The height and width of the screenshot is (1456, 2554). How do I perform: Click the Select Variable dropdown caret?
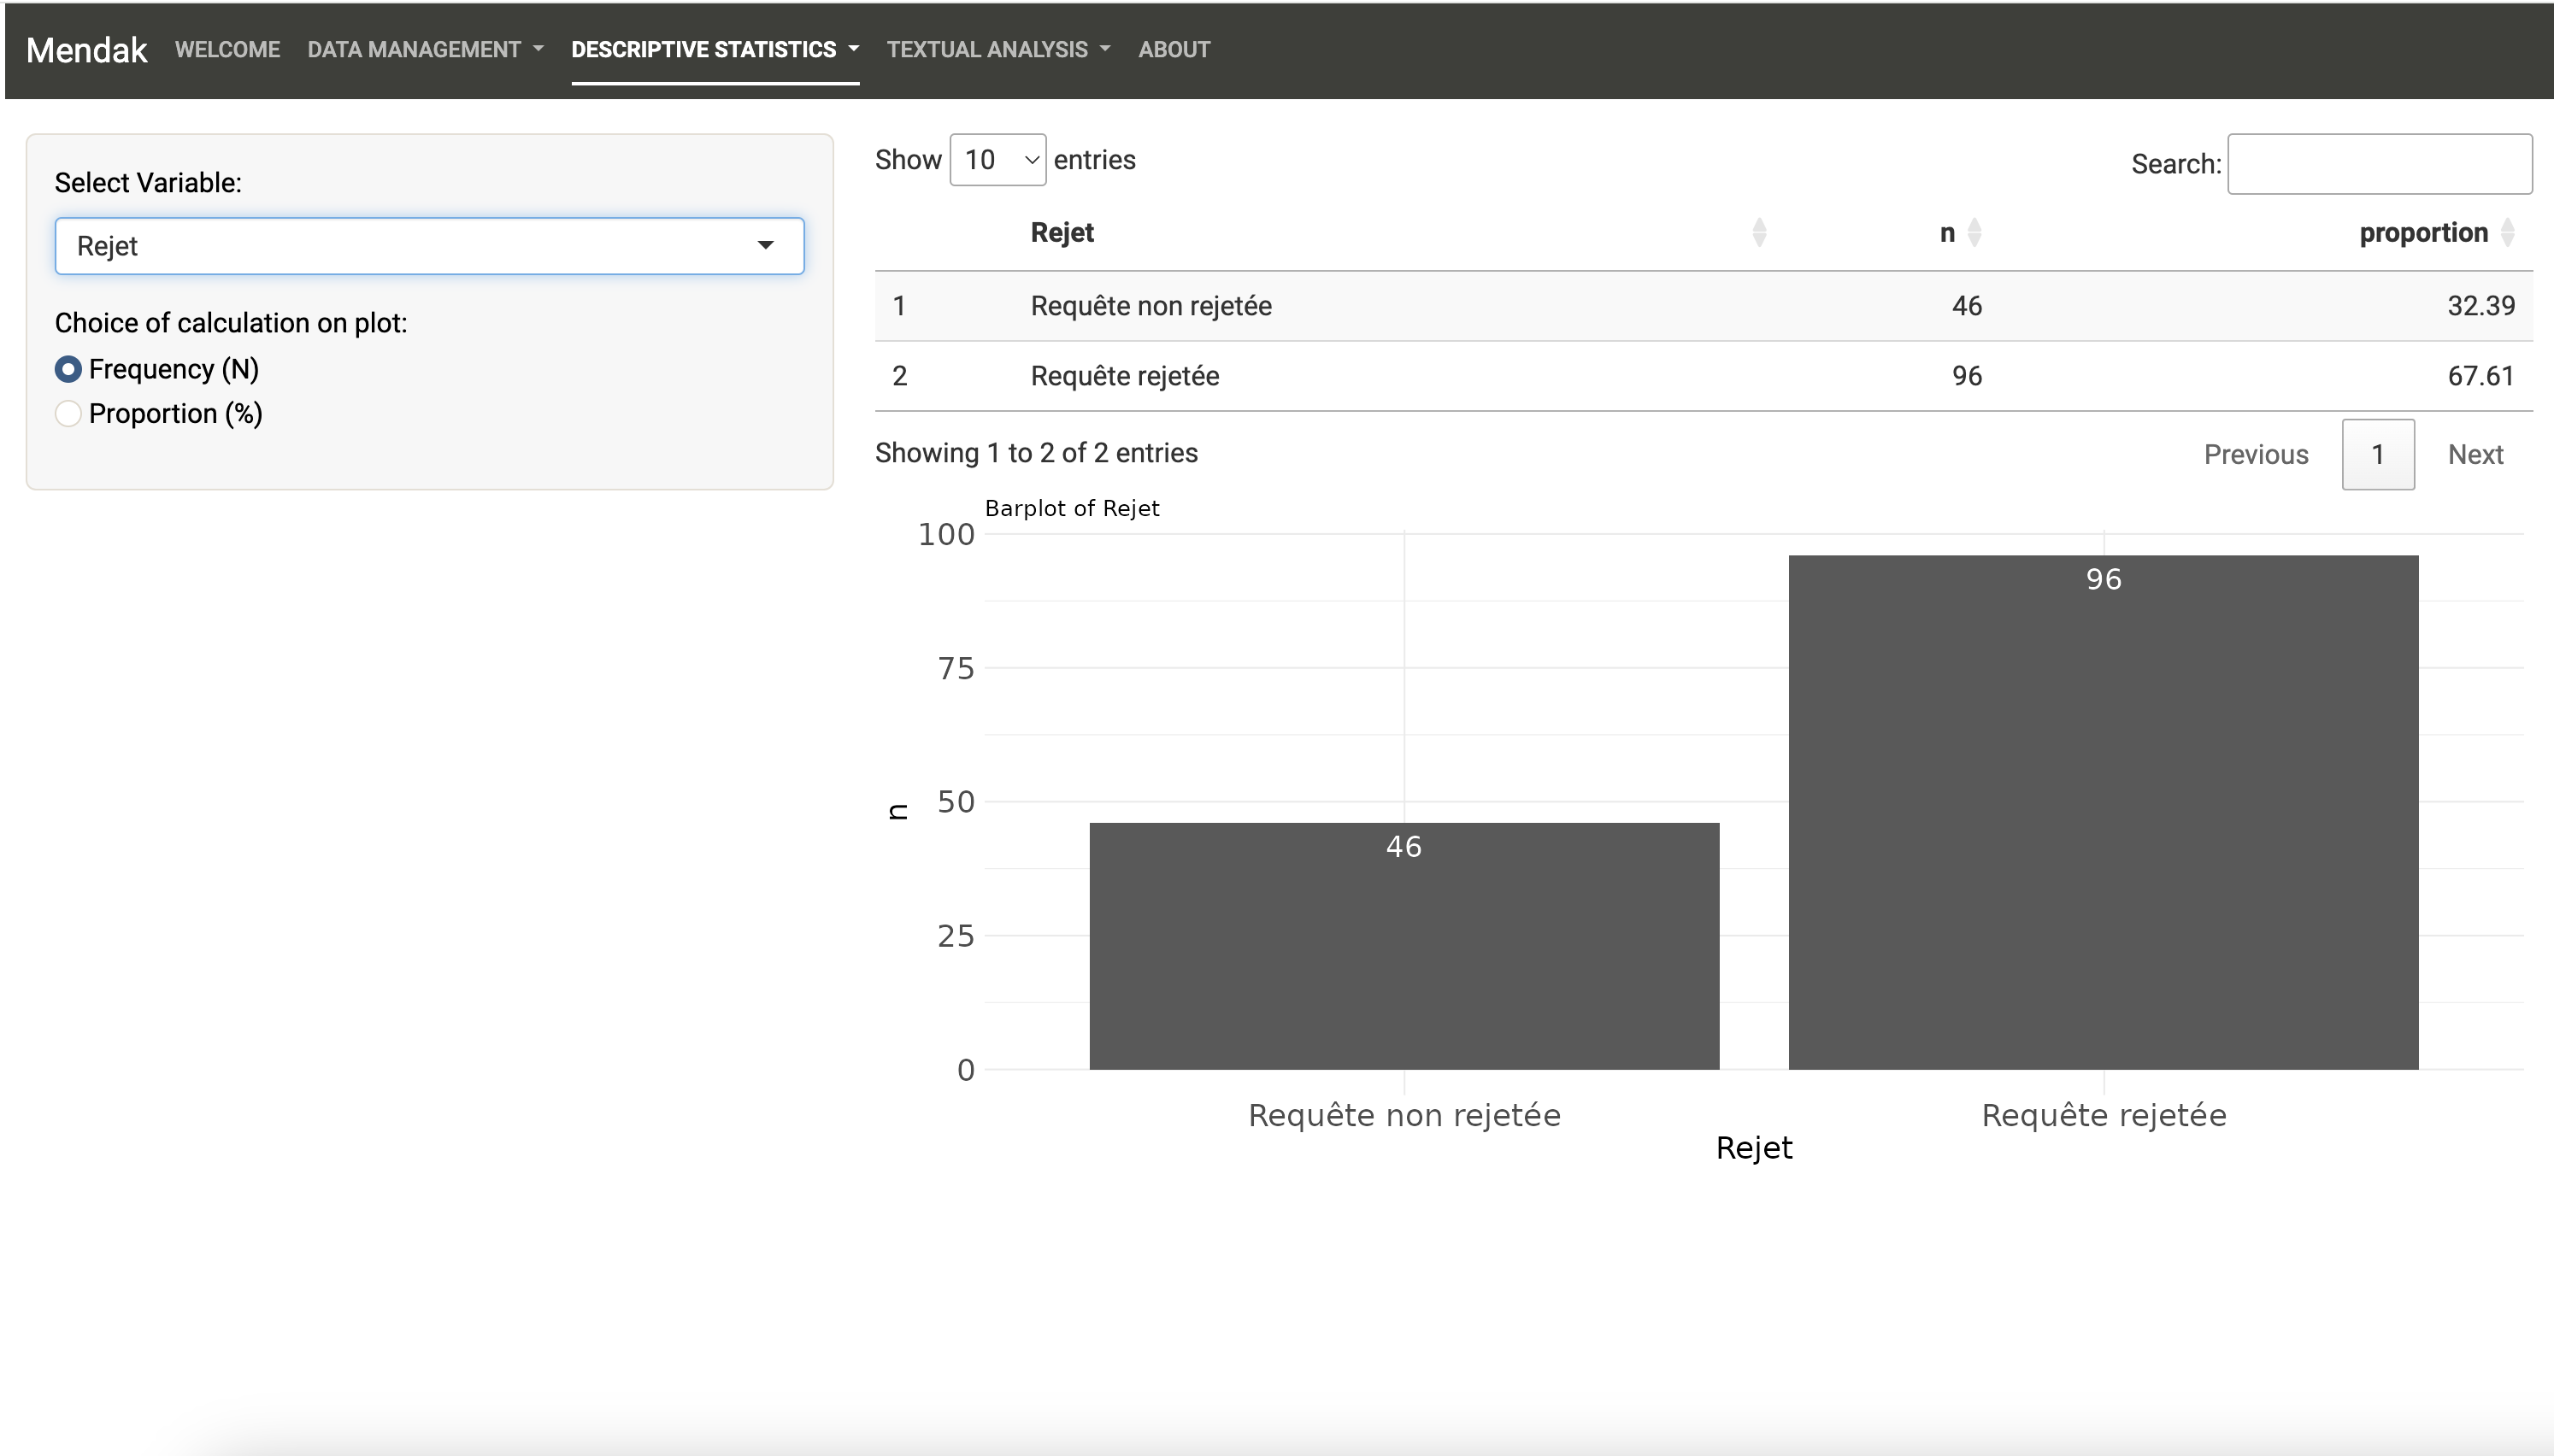pos(766,246)
